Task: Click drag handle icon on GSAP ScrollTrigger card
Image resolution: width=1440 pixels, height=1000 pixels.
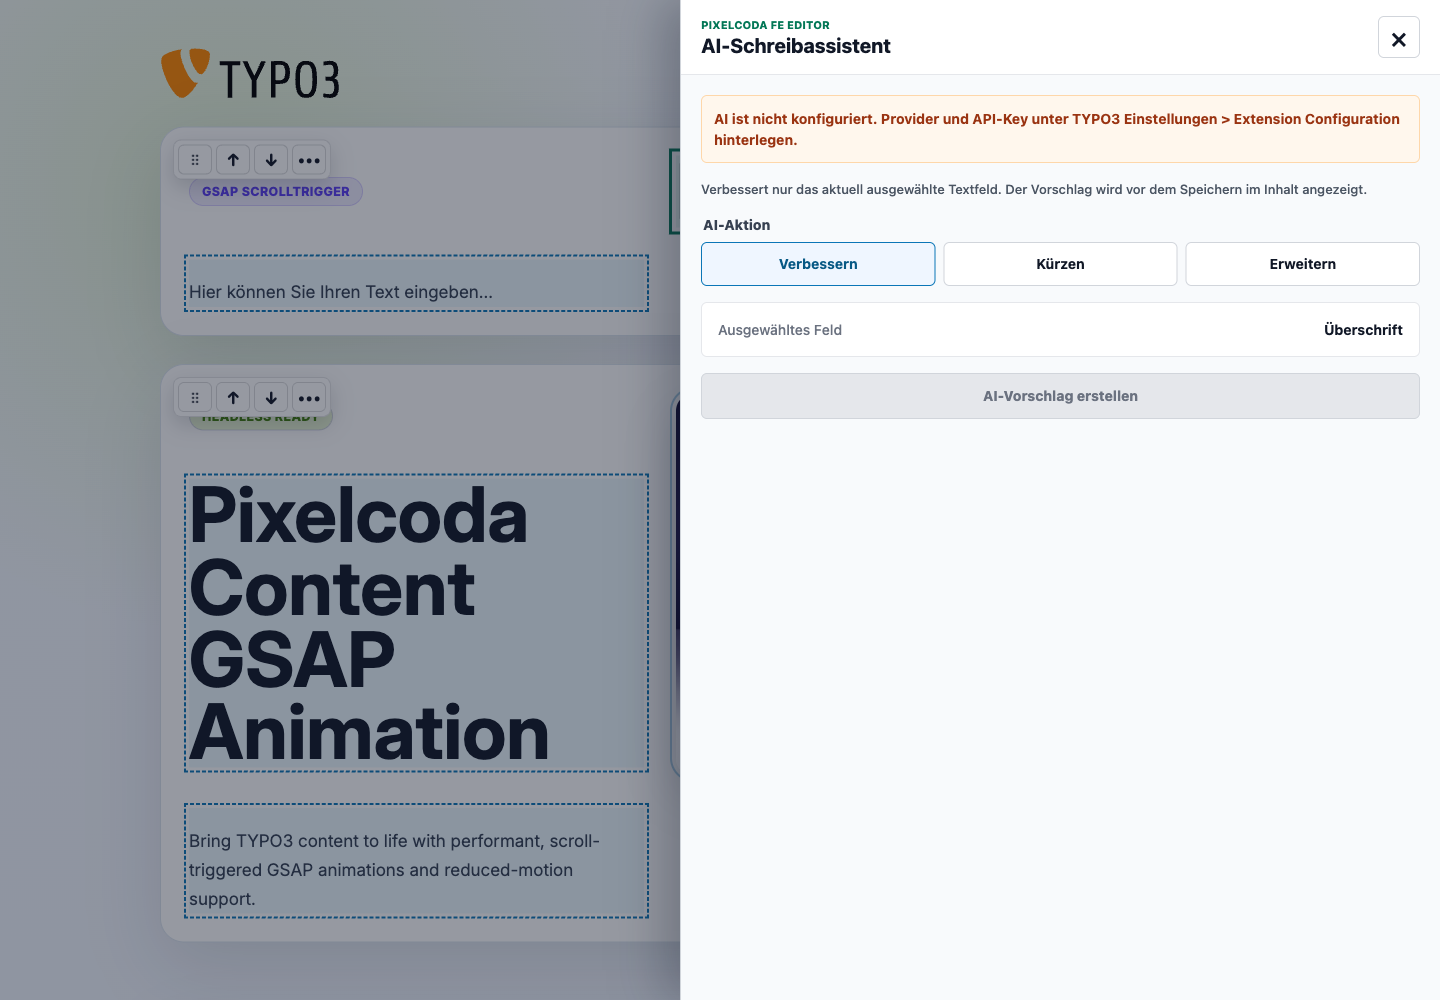Action: coord(195,160)
